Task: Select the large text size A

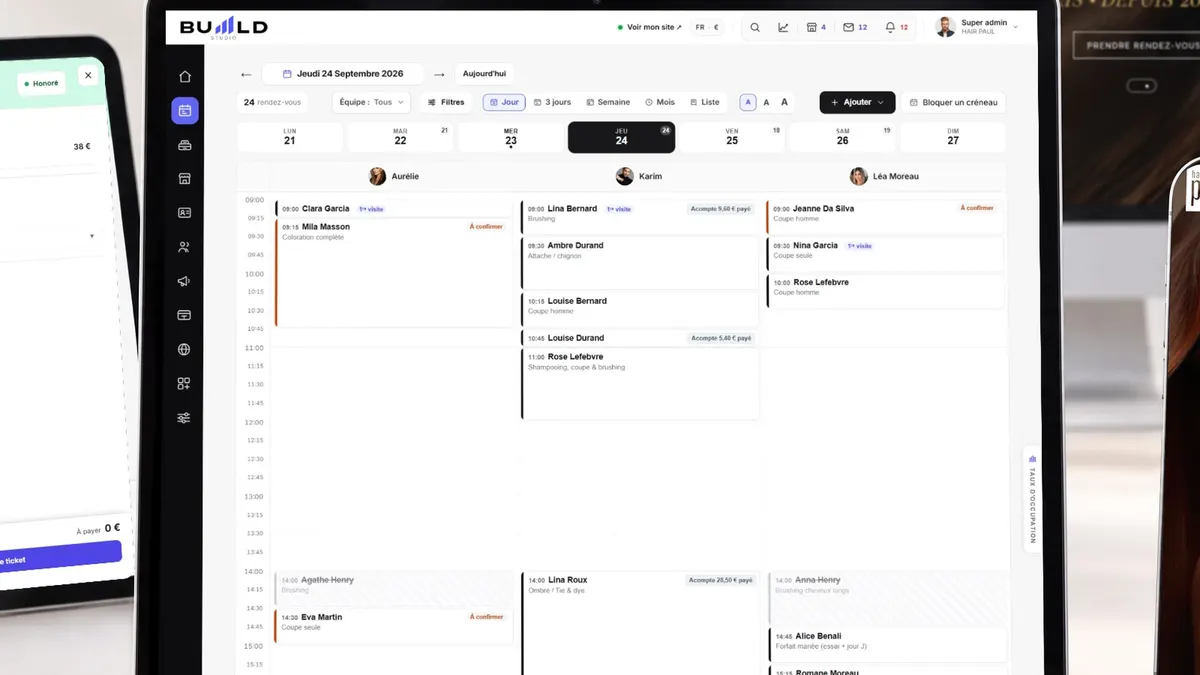Action: click(x=784, y=102)
